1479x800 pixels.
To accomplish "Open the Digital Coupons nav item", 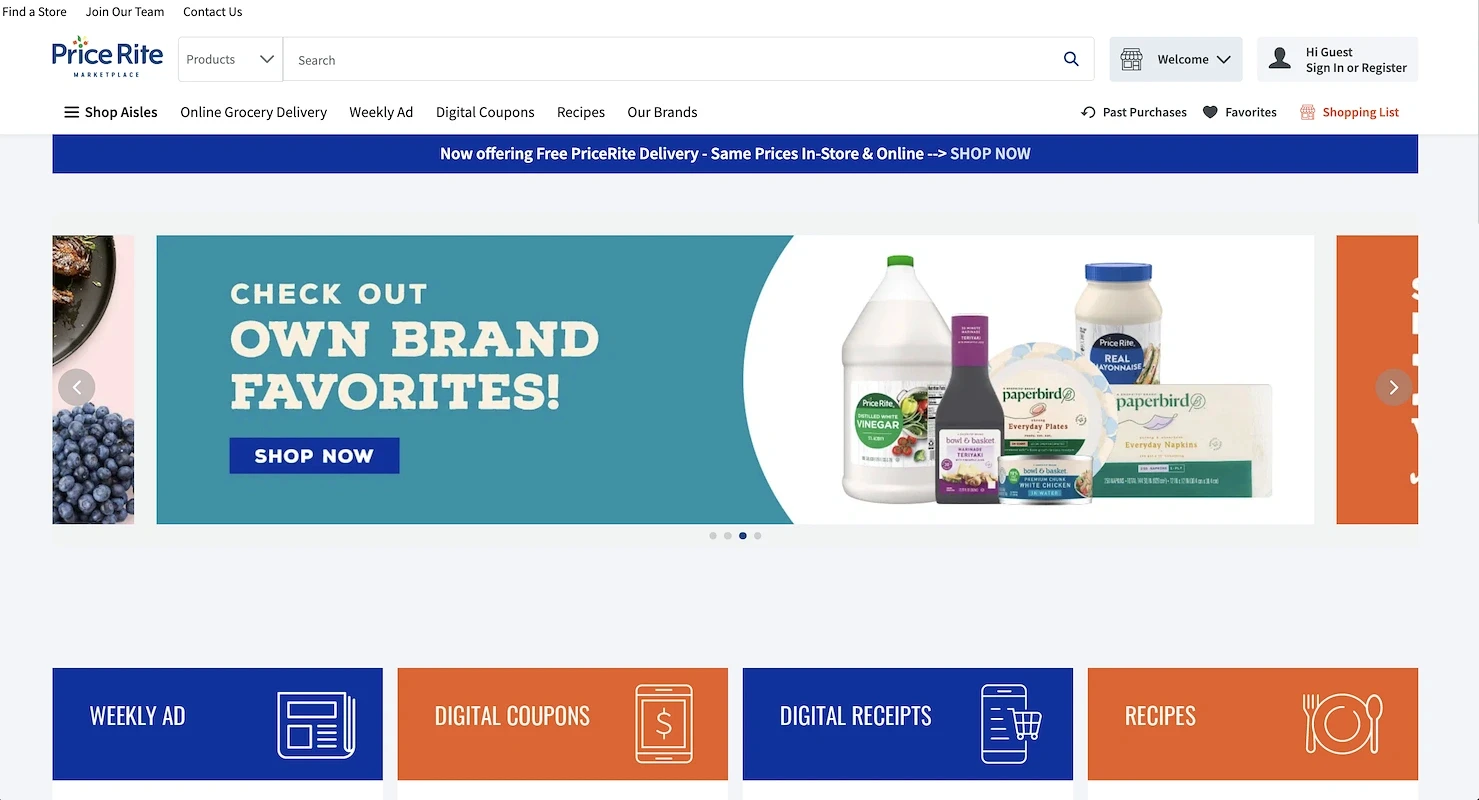I will tap(485, 112).
